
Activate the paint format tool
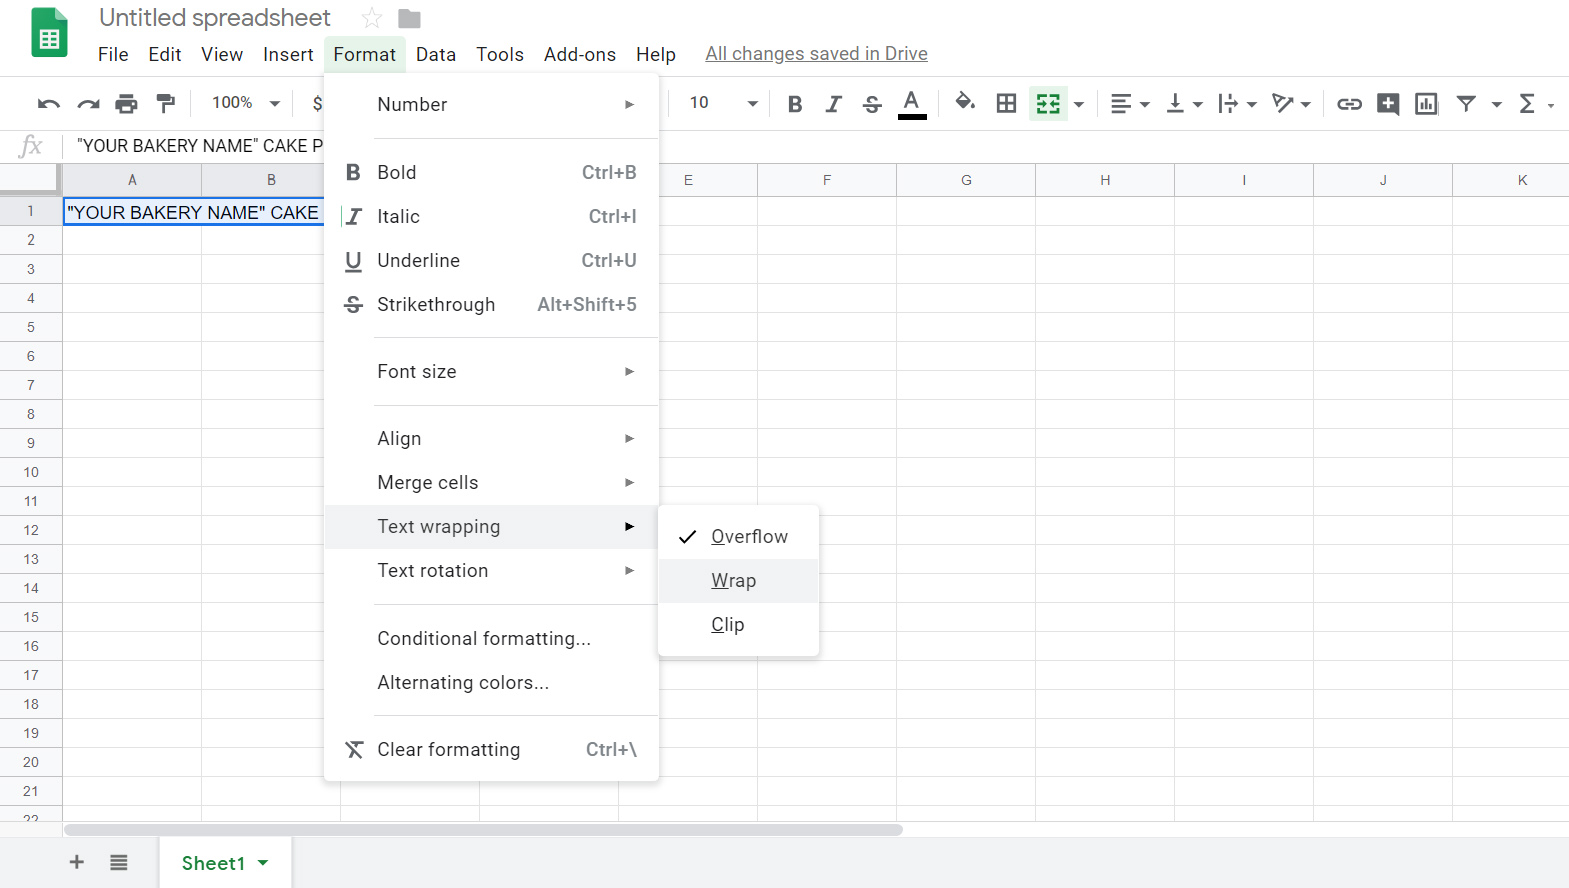(x=165, y=103)
